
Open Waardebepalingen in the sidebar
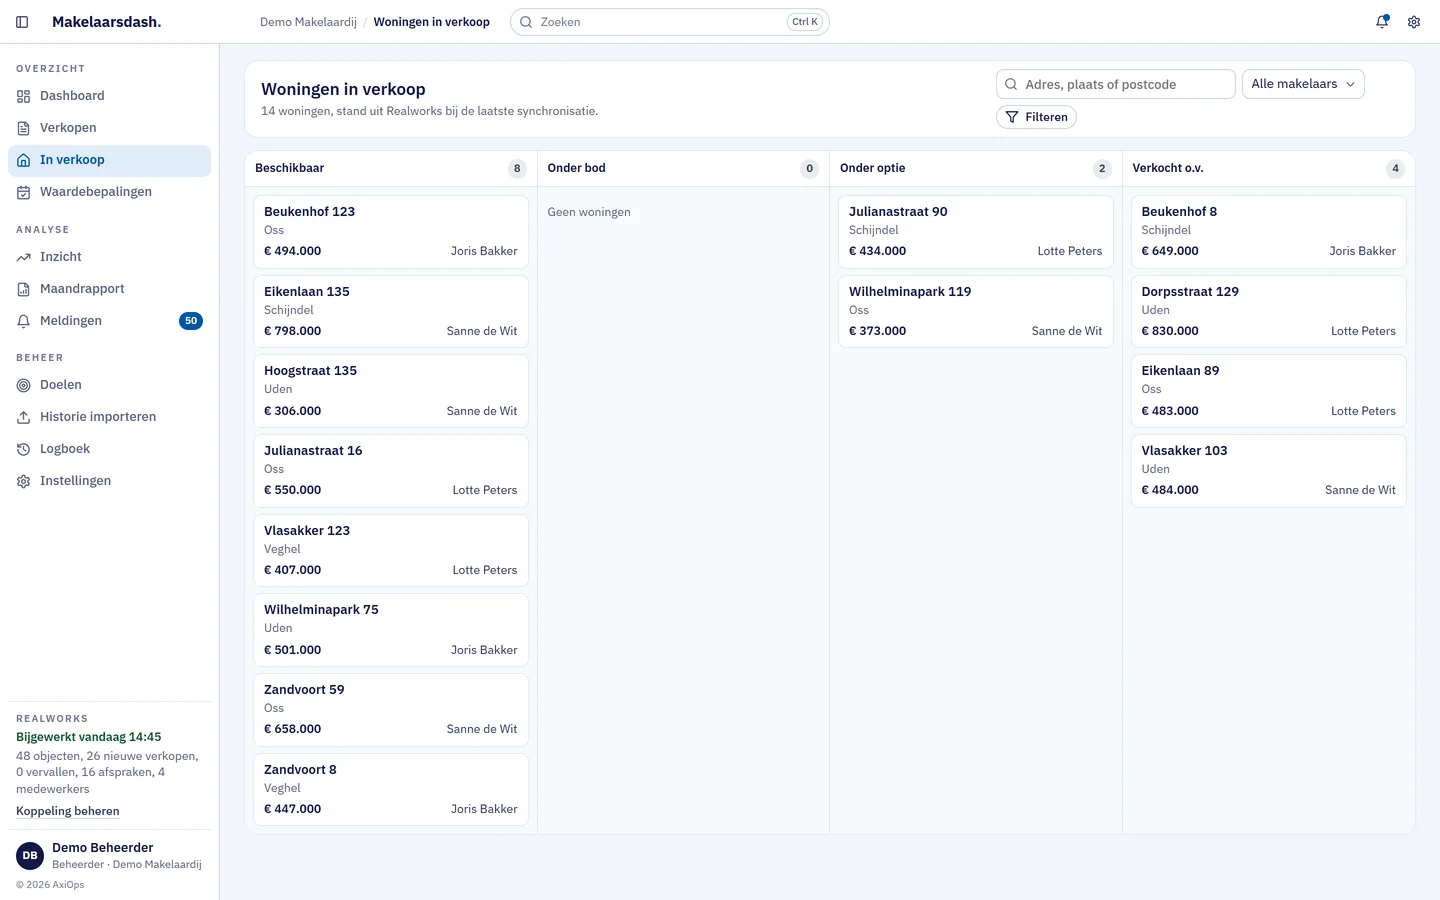click(x=110, y=192)
